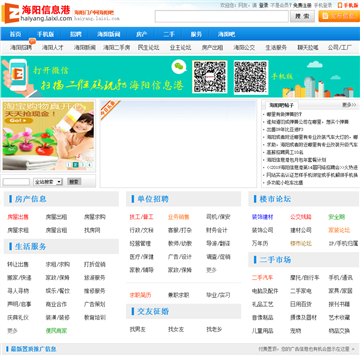The width and height of the screenshot is (360, 360).
Task: Click the orange 手机版 phone icon link
Action: point(348,5)
